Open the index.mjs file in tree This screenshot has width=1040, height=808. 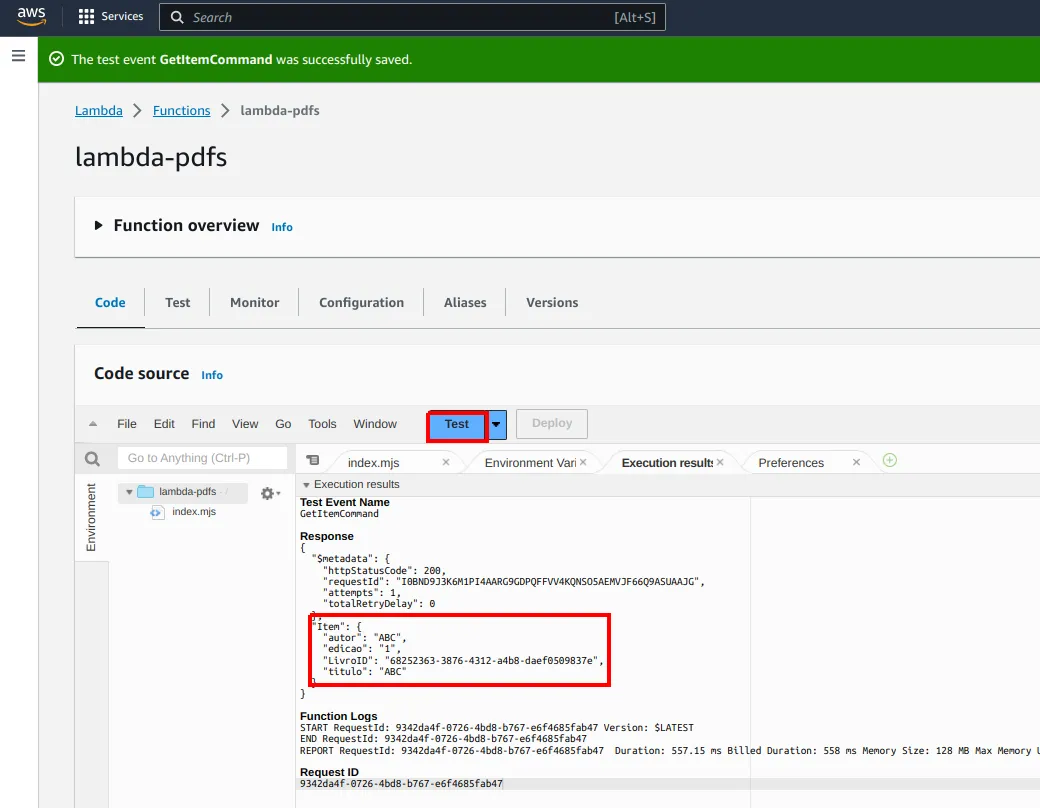coord(194,512)
